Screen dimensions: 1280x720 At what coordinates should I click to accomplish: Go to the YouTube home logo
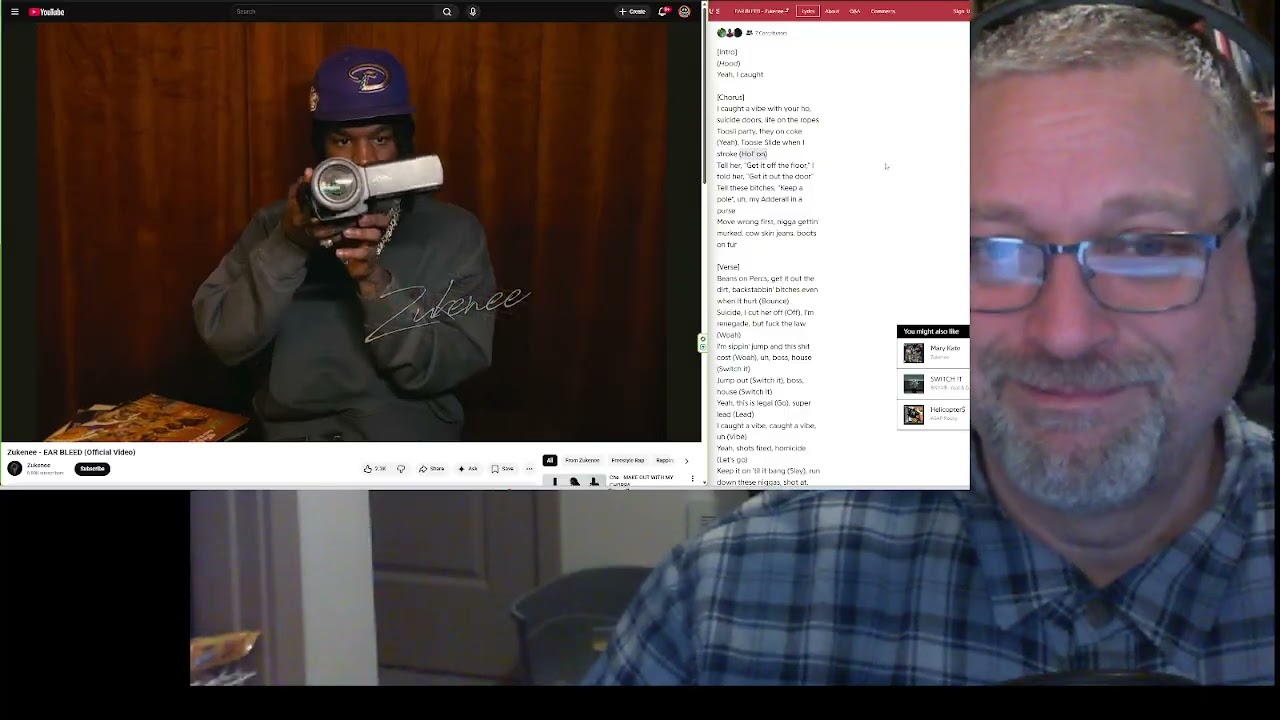46,12
